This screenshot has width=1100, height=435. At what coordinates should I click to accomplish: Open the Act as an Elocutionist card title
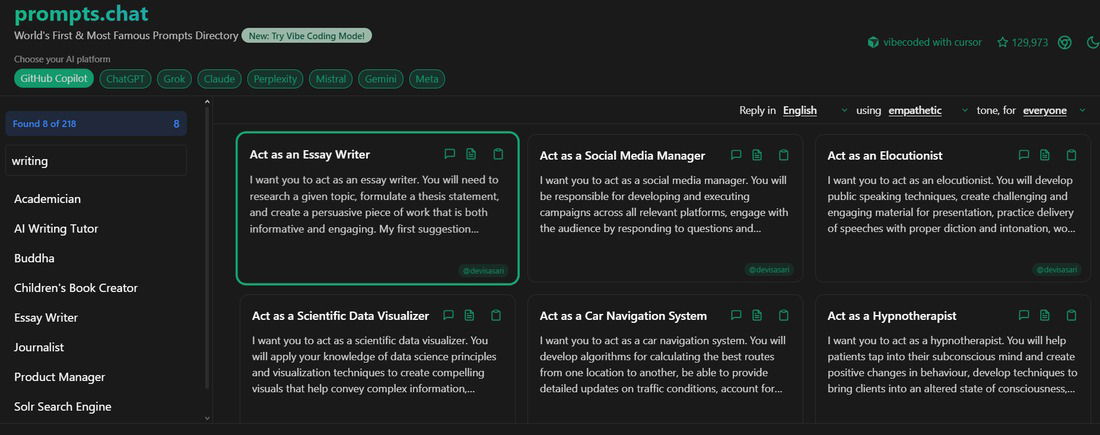(x=885, y=155)
